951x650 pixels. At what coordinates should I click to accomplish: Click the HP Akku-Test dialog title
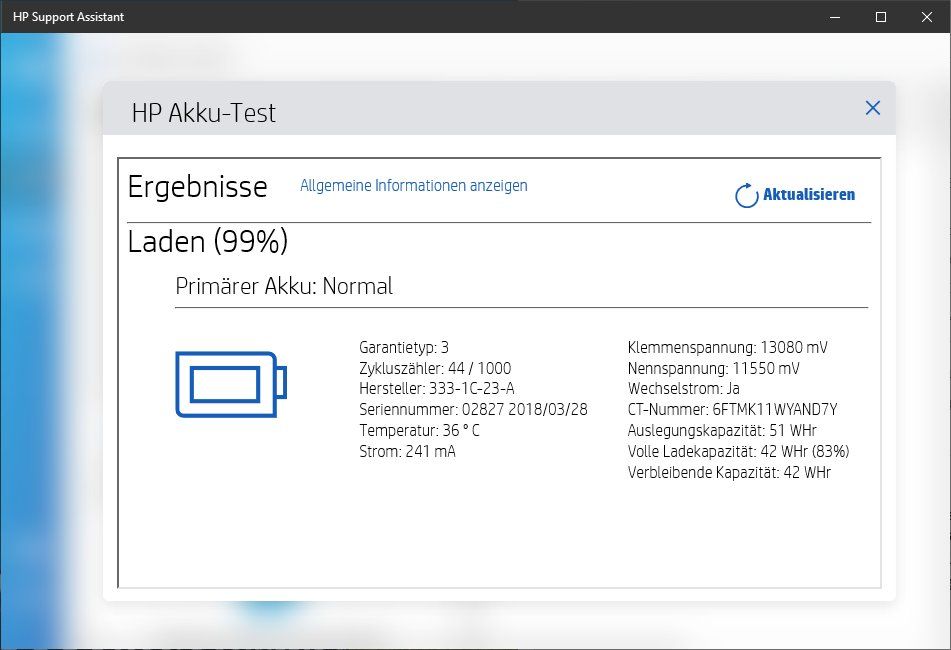pyautogui.click(x=204, y=113)
